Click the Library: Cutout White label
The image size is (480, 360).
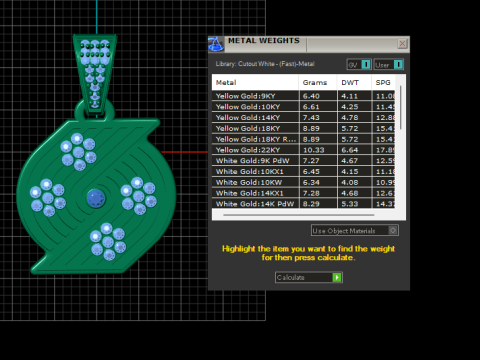265,64
